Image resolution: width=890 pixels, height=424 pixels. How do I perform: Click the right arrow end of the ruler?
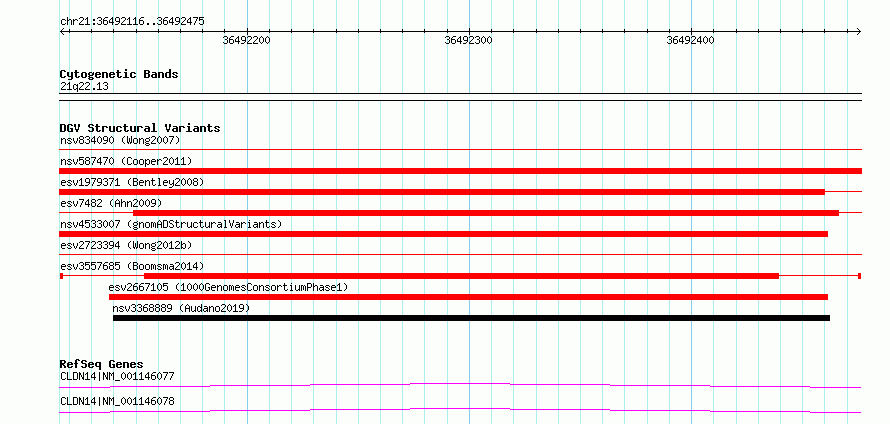click(x=859, y=31)
